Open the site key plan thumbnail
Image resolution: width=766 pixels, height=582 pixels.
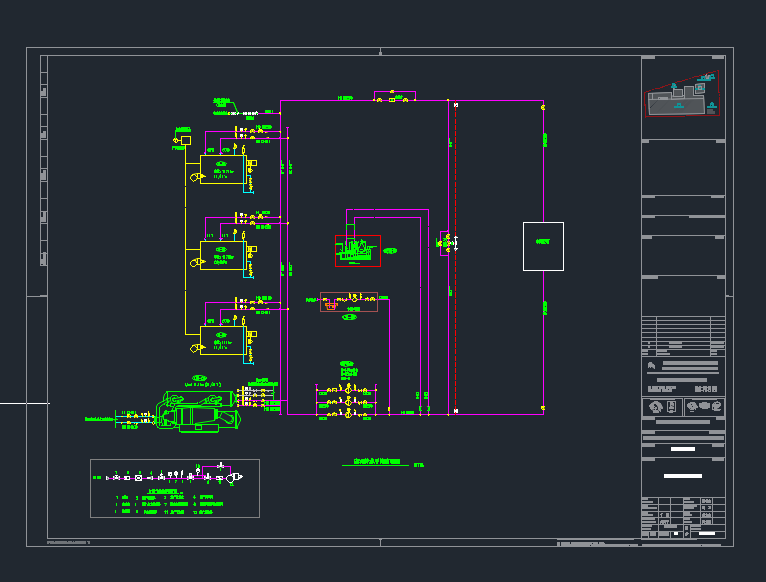pos(682,94)
